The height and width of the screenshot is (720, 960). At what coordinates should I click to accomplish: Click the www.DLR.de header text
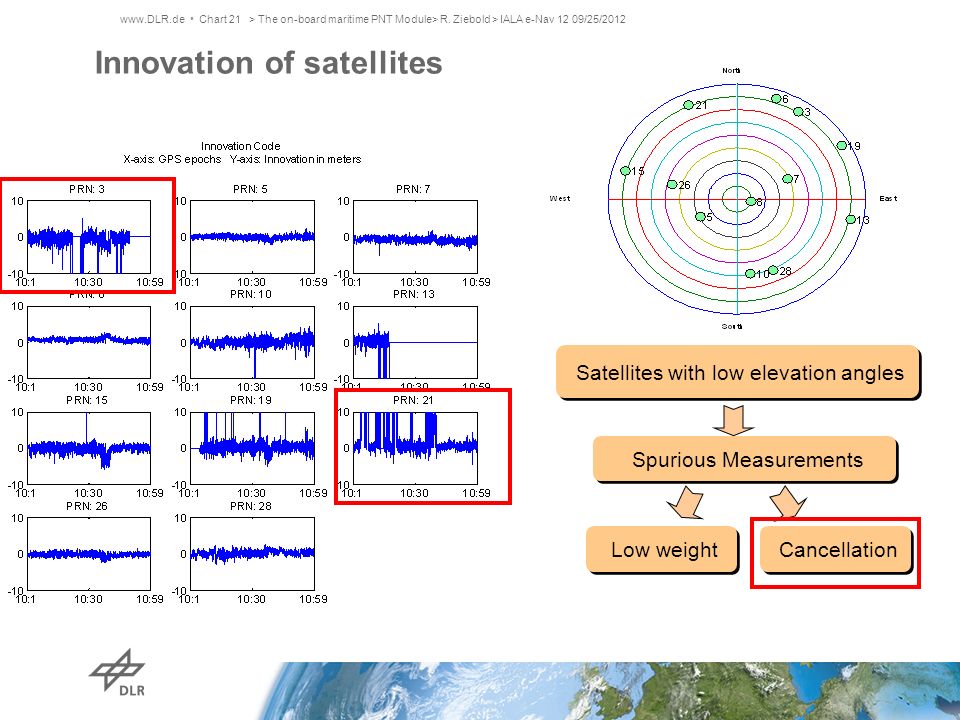(152, 19)
